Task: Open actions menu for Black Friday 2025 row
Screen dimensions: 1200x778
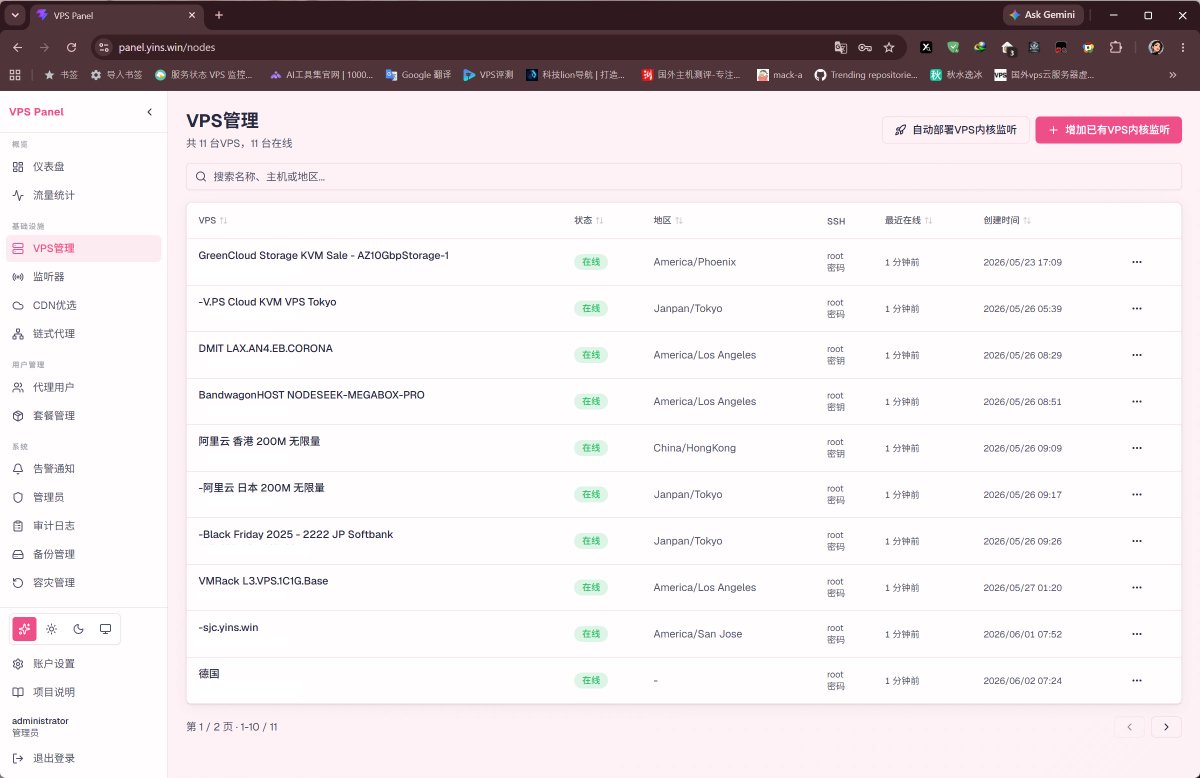Action: click(x=1136, y=541)
